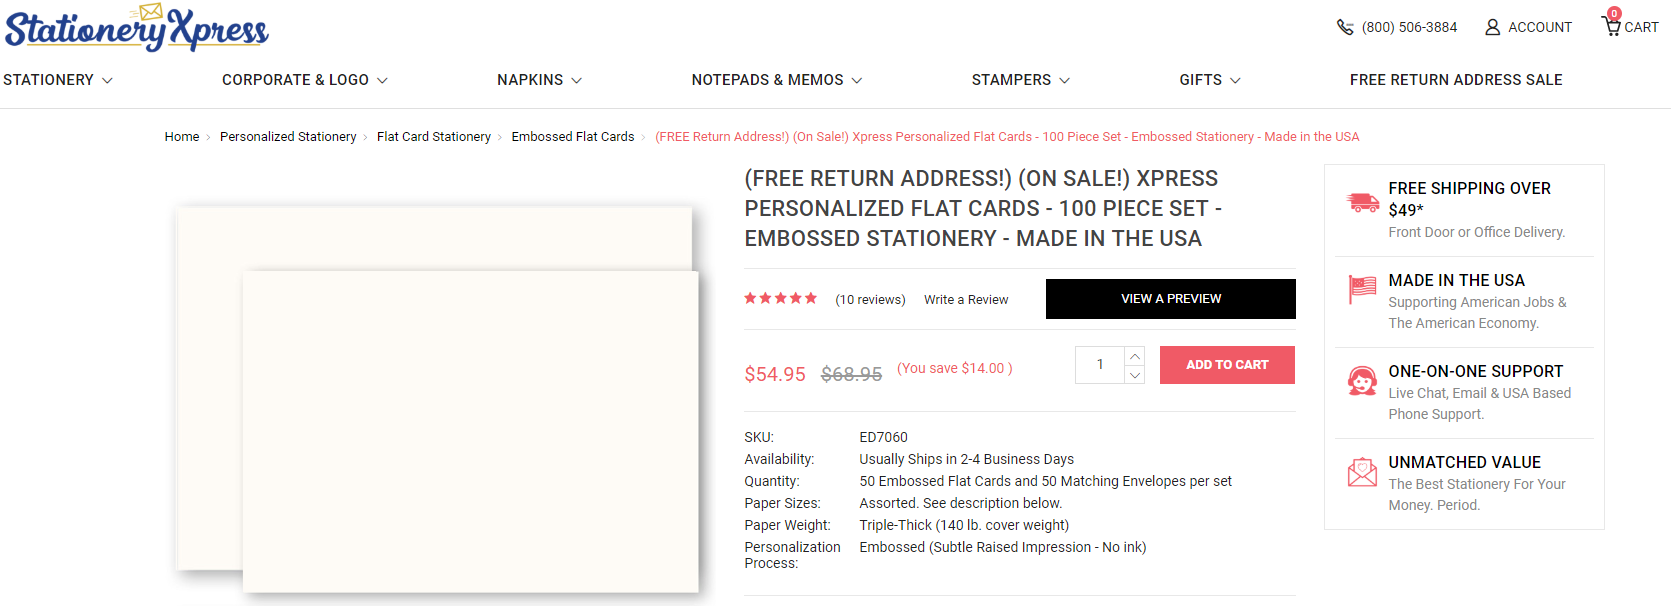Click the support agent headset icon

click(1362, 381)
